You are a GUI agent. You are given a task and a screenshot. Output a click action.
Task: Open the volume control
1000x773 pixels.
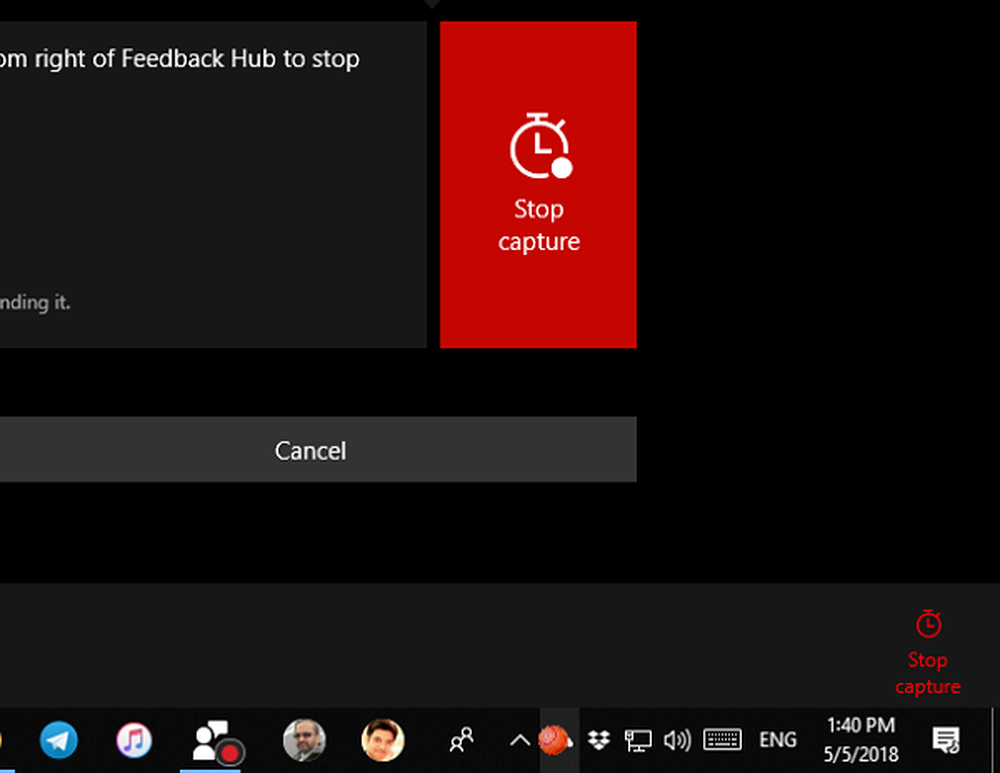tap(677, 740)
